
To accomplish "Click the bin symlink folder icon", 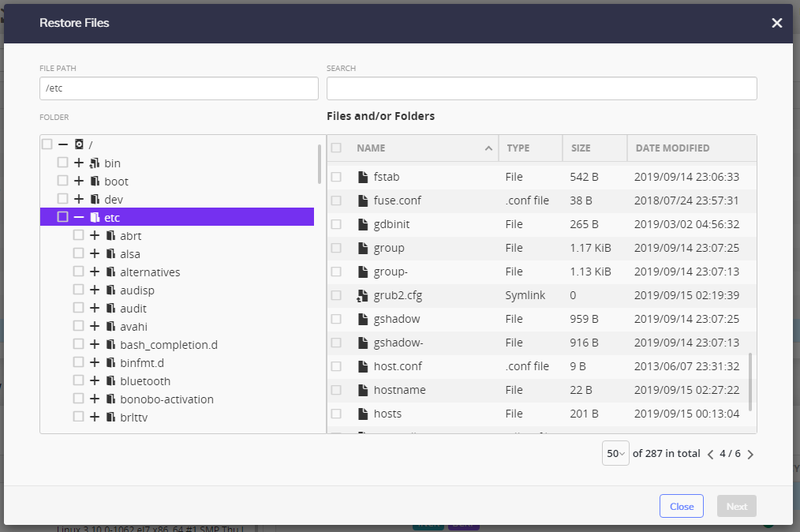I will [x=94, y=163].
